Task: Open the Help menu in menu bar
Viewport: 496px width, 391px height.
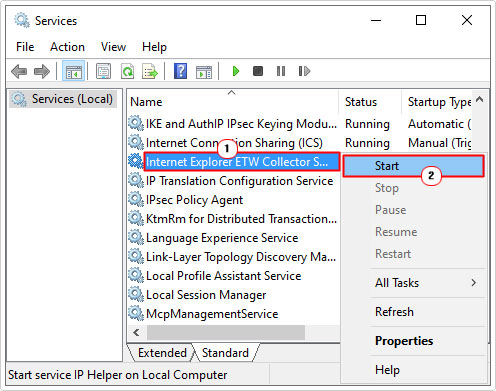Action: 154,47
